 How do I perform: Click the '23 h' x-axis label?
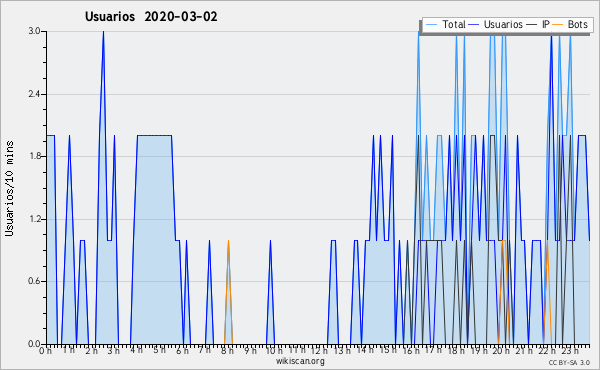pos(569,350)
